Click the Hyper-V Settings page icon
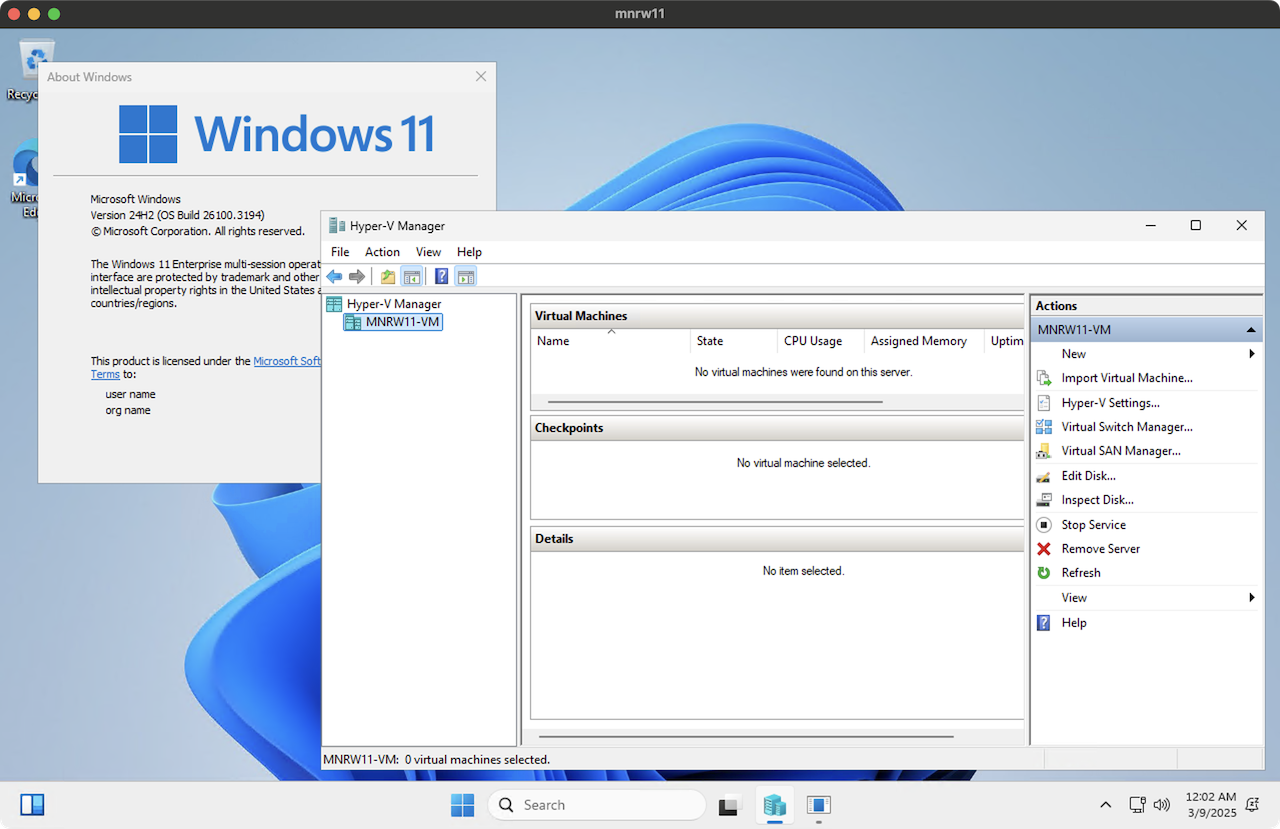This screenshot has height=829, width=1280. point(1044,403)
